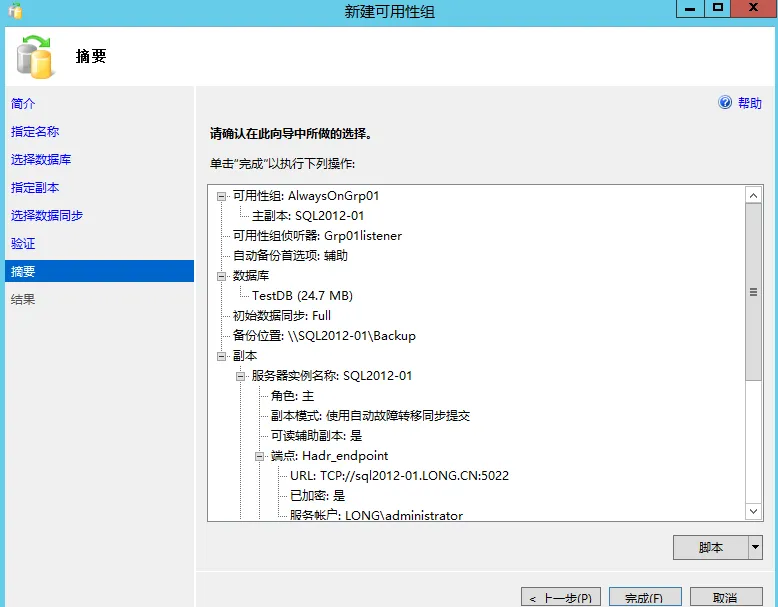
Task: Select the 数据库 row label
Action: (x=251, y=276)
